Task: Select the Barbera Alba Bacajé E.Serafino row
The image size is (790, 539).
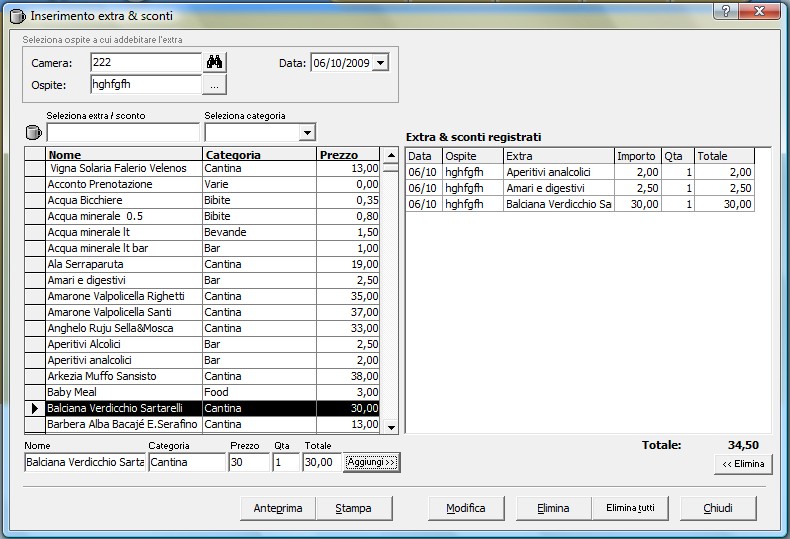Action: (x=202, y=424)
